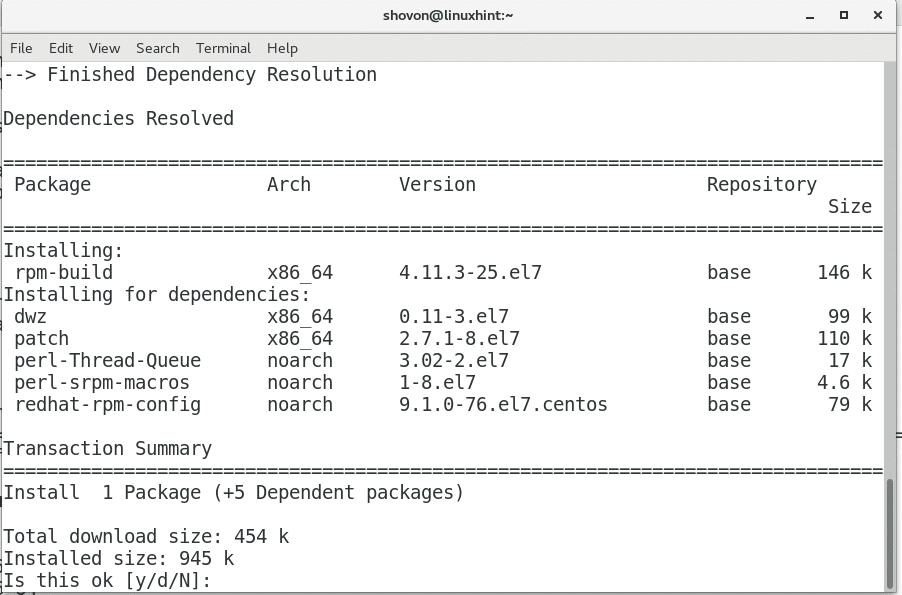Click the Repository column header
Viewport: 902px width, 595px height.
(x=762, y=184)
